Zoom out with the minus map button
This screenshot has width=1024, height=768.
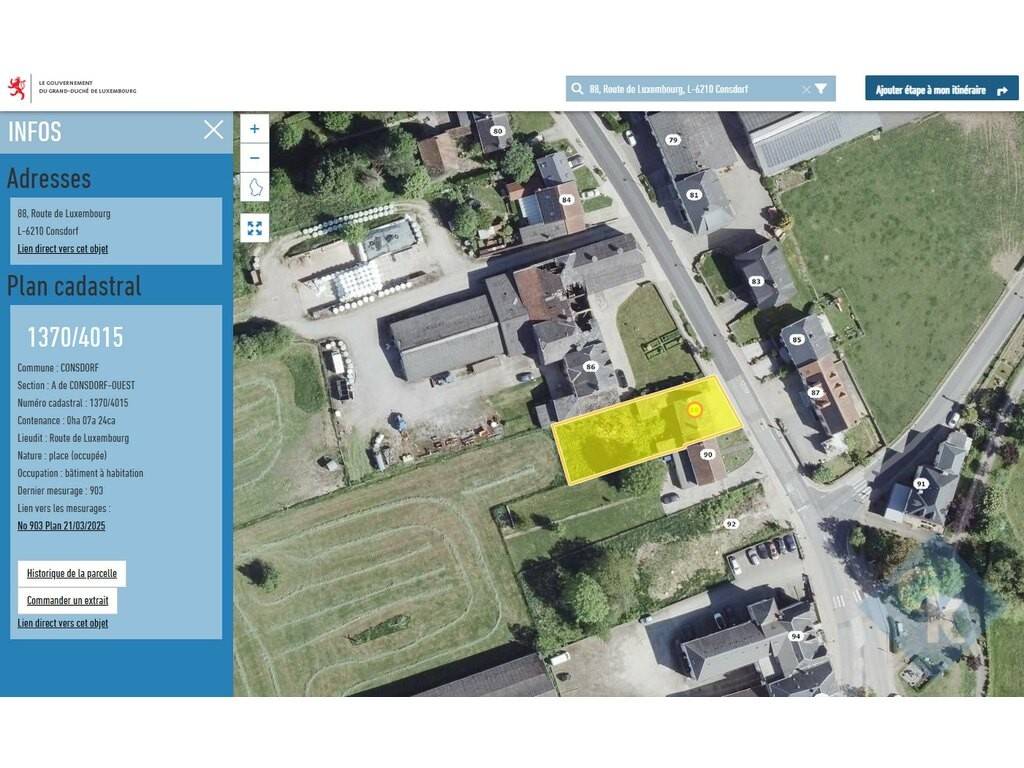[x=254, y=158]
